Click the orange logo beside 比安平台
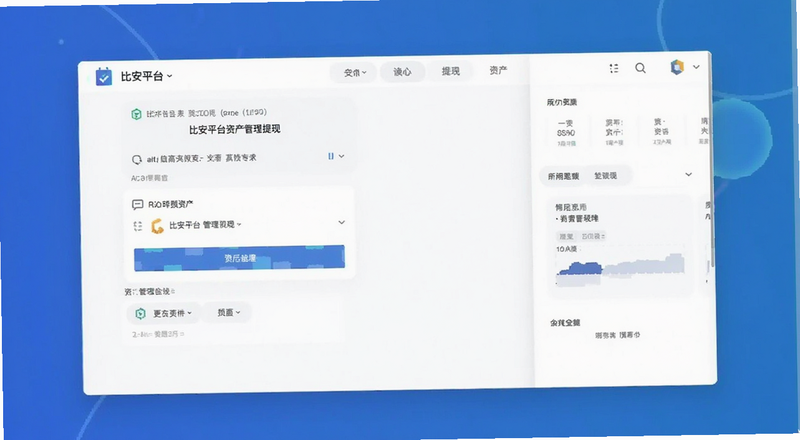 tap(157, 226)
